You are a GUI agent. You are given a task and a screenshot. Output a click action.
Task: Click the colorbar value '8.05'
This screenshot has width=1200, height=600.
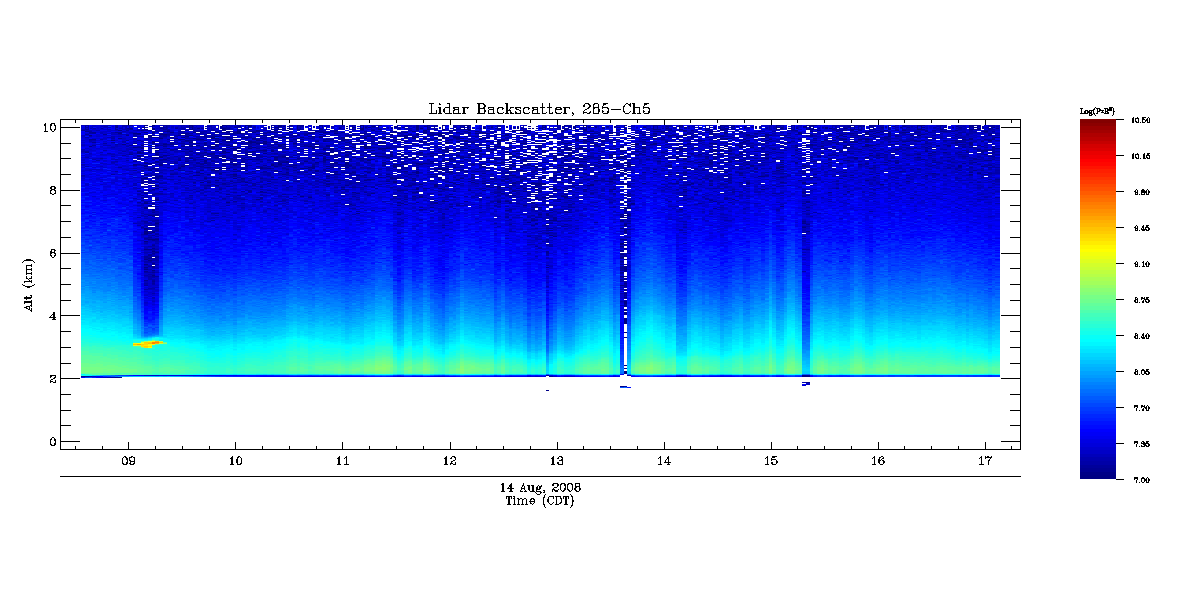pos(1141,371)
